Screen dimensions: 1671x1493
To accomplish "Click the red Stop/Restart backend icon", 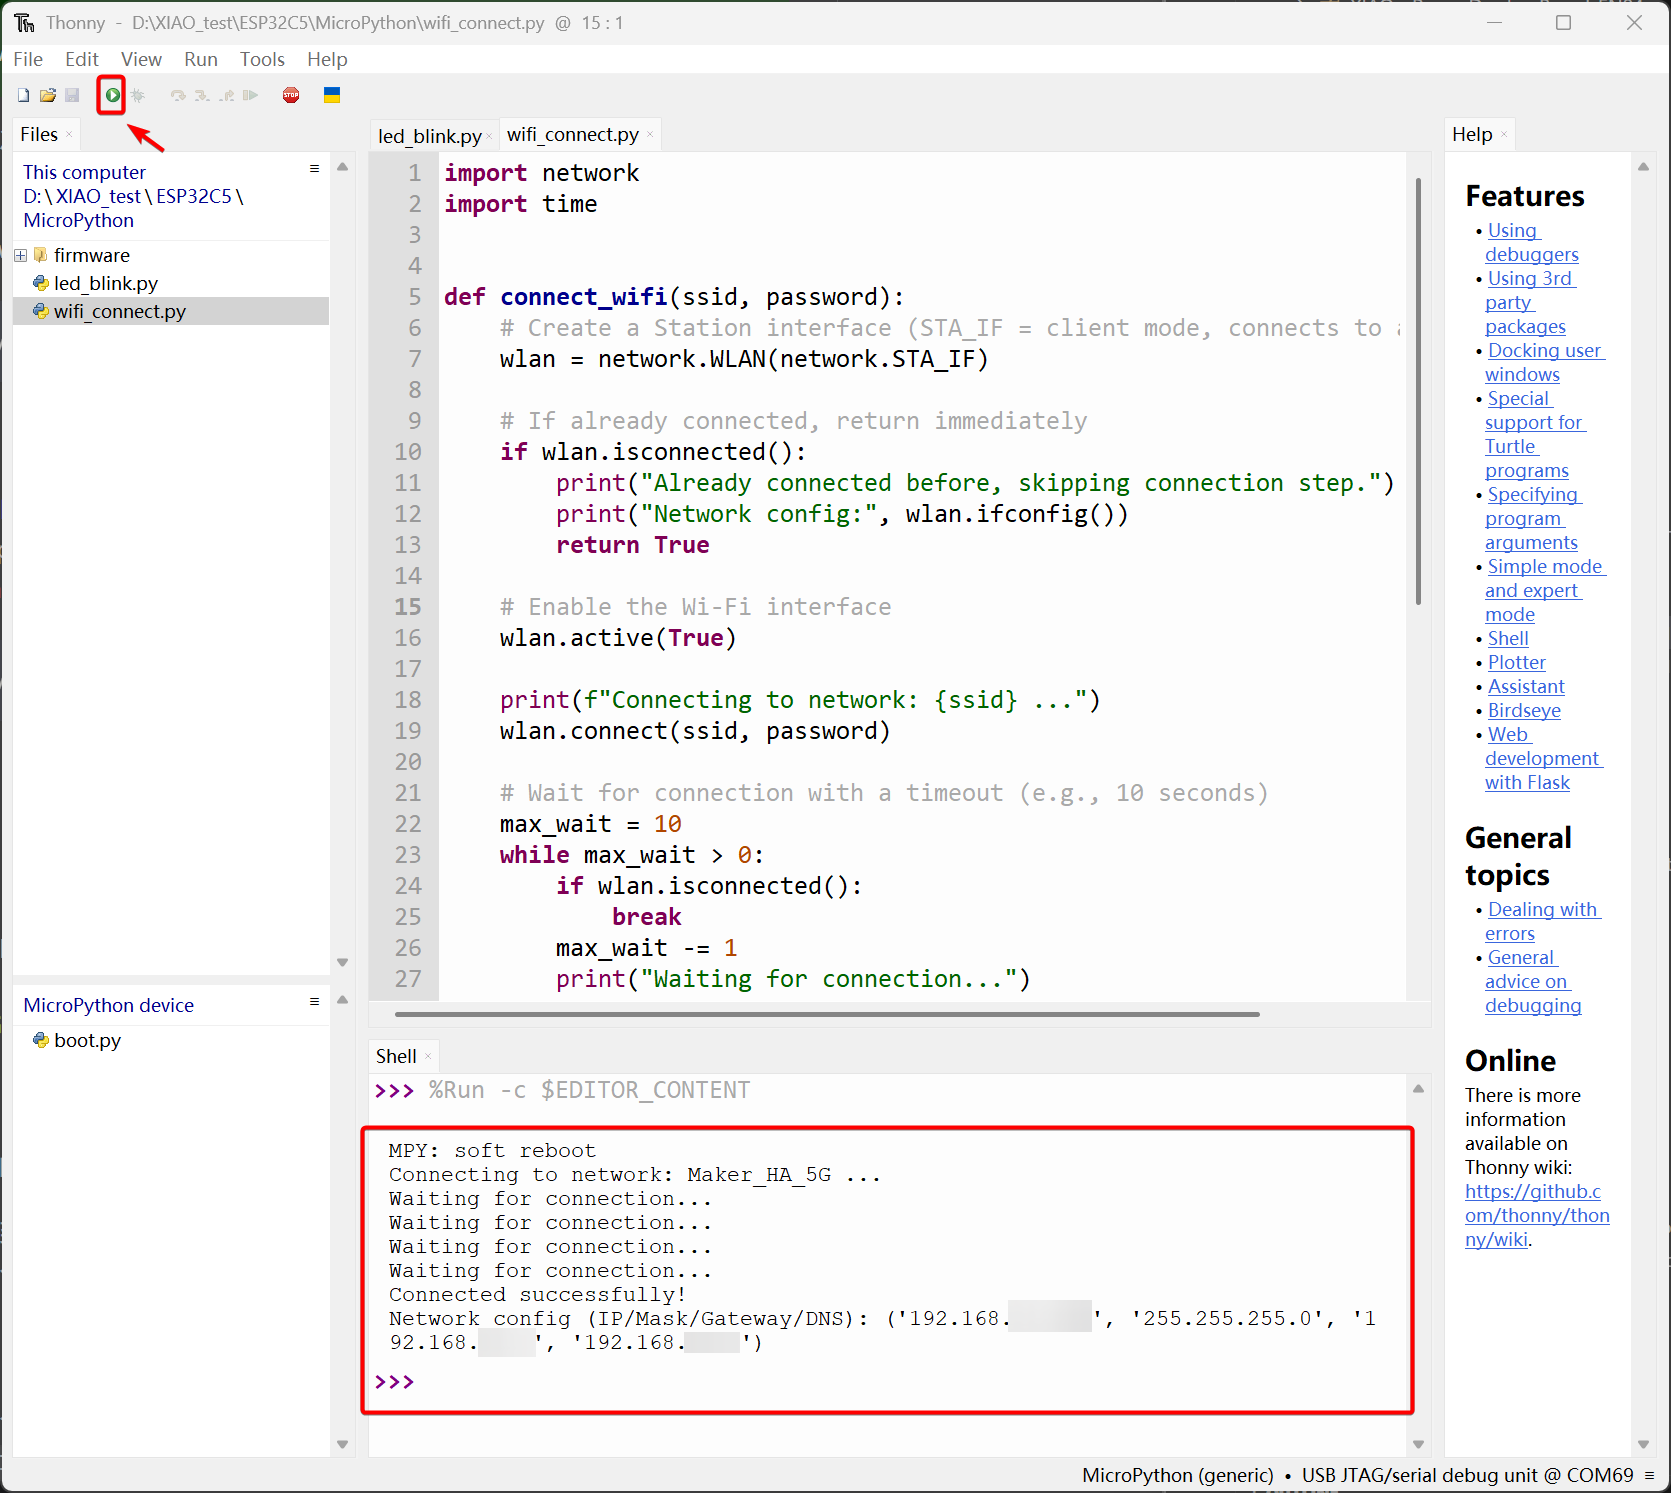I will 291,95.
